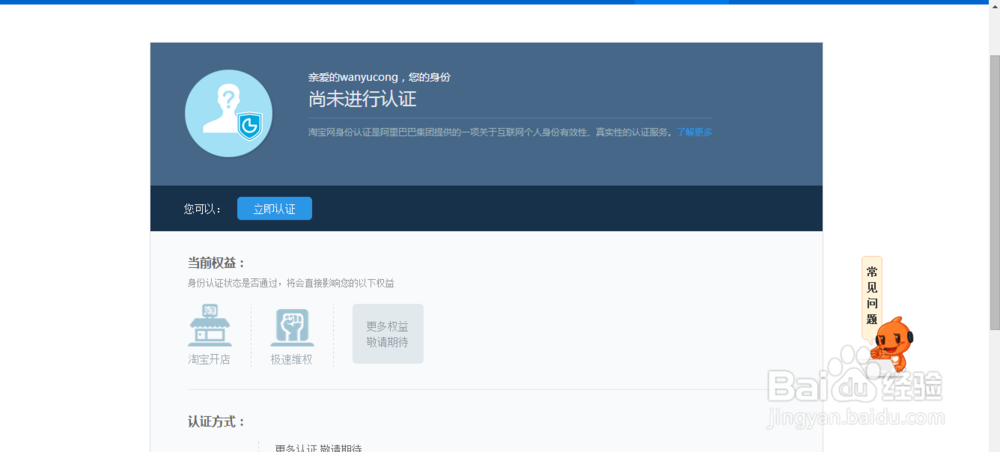Click the greeting text 亲爱的wanyucong
The width and height of the screenshot is (1000, 452).
point(354,77)
